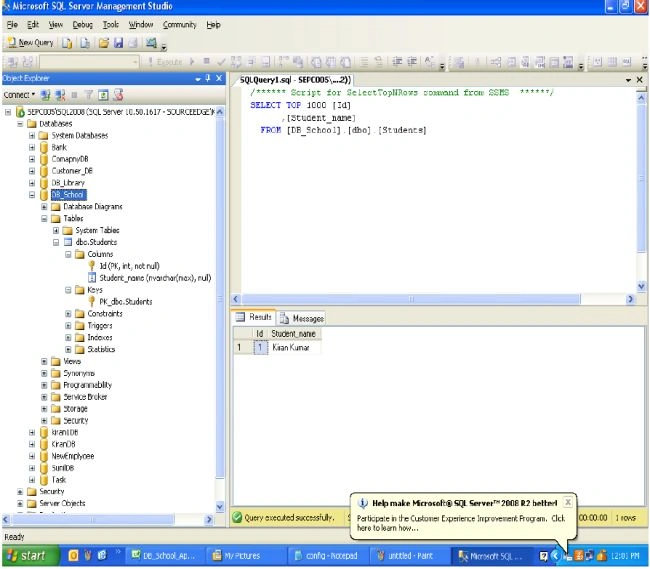Image resolution: width=650 pixels, height=569 pixels.
Task: Close the SQLQuery1.sql query tab
Action: click(640, 80)
